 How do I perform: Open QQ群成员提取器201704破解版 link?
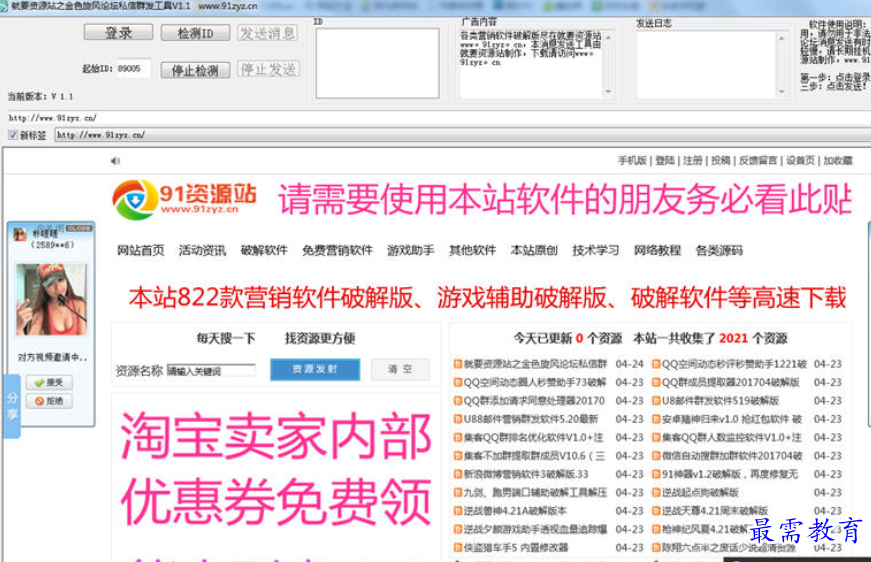point(730,383)
